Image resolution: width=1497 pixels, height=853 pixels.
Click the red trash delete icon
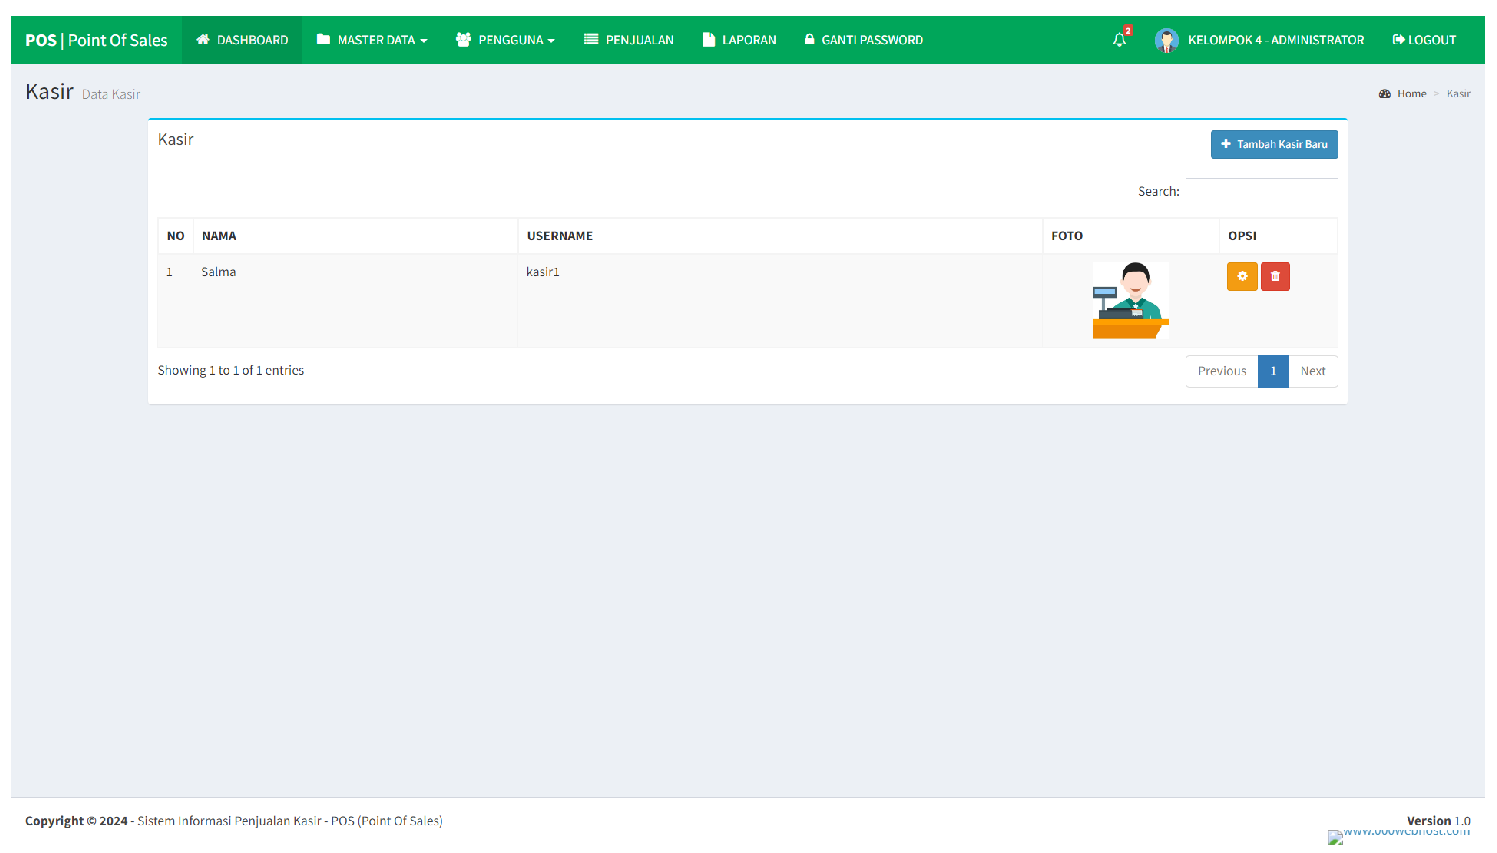tap(1276, 276)
